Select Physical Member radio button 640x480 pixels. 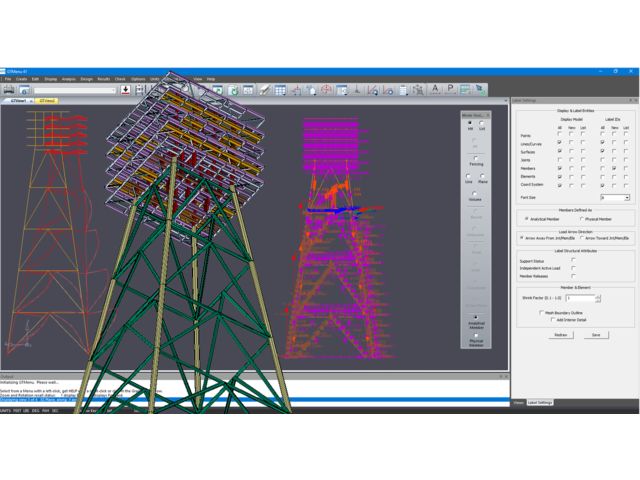584,217
